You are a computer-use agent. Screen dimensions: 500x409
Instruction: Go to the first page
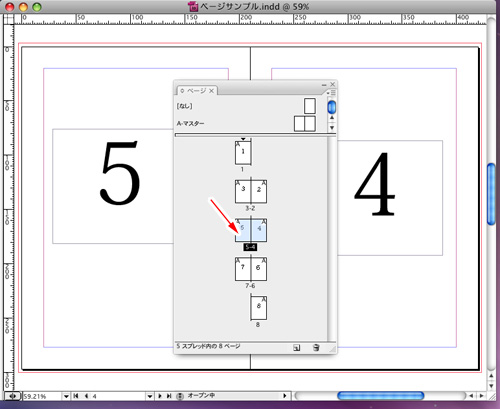76,396
